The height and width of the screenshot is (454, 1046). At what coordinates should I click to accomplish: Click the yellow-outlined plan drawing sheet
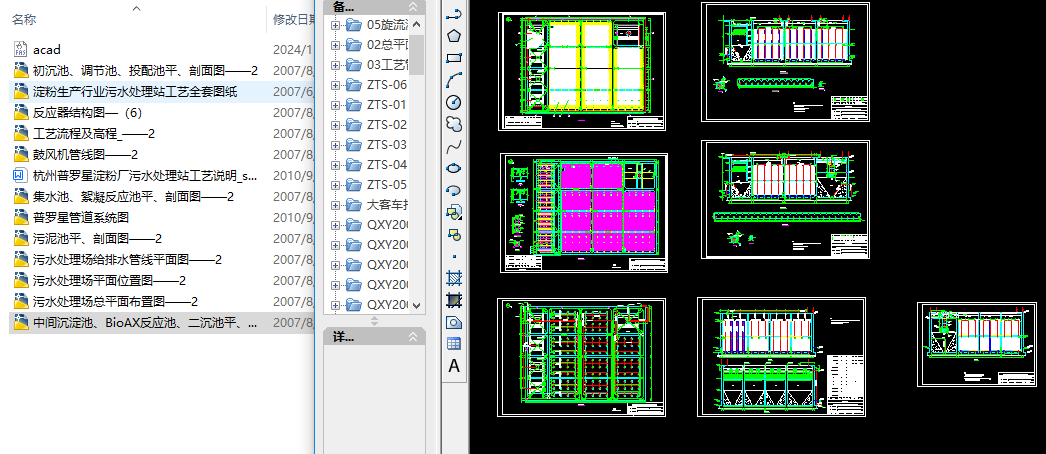pos(582,71)
